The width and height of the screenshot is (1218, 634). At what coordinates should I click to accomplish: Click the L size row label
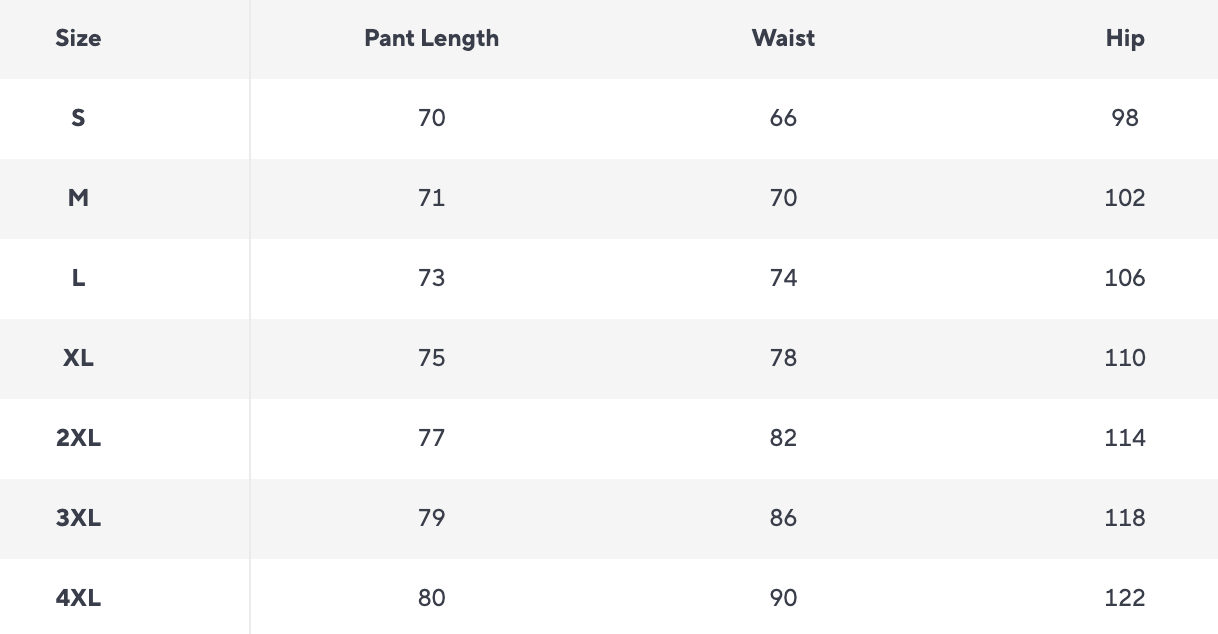pos(78,278)
